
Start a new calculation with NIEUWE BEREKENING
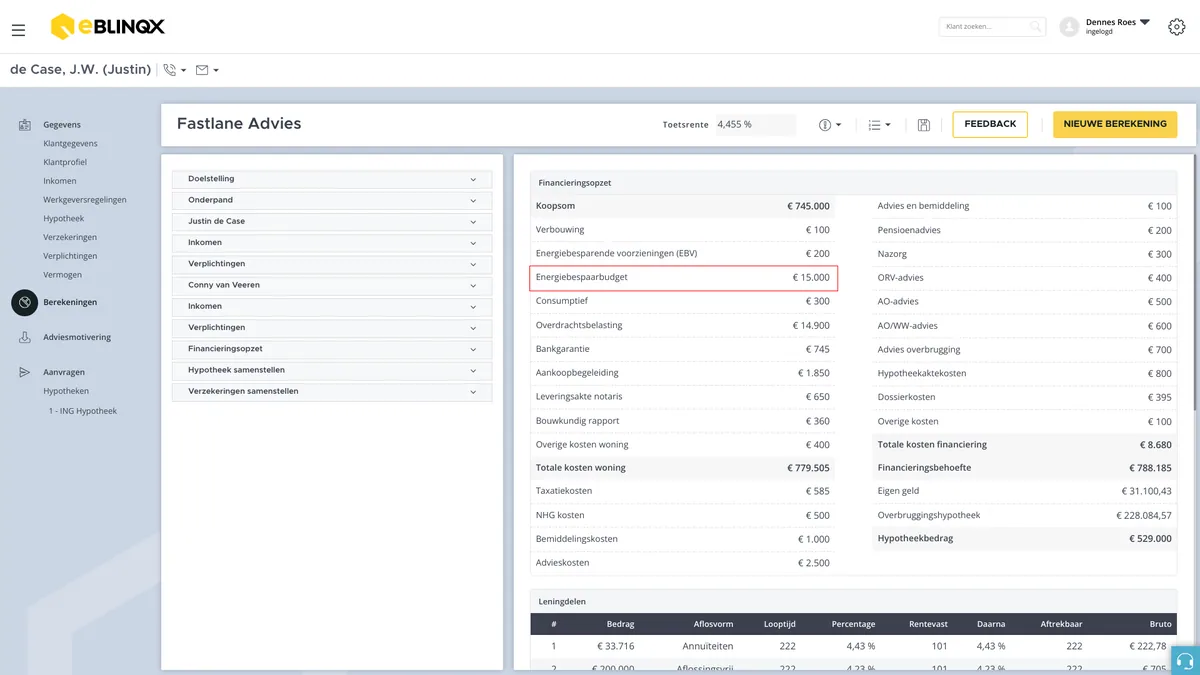click(1115, 124)
